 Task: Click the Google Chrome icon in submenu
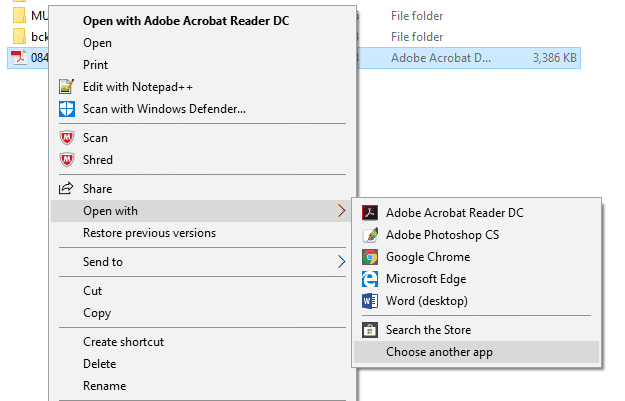tap(369, 257)
